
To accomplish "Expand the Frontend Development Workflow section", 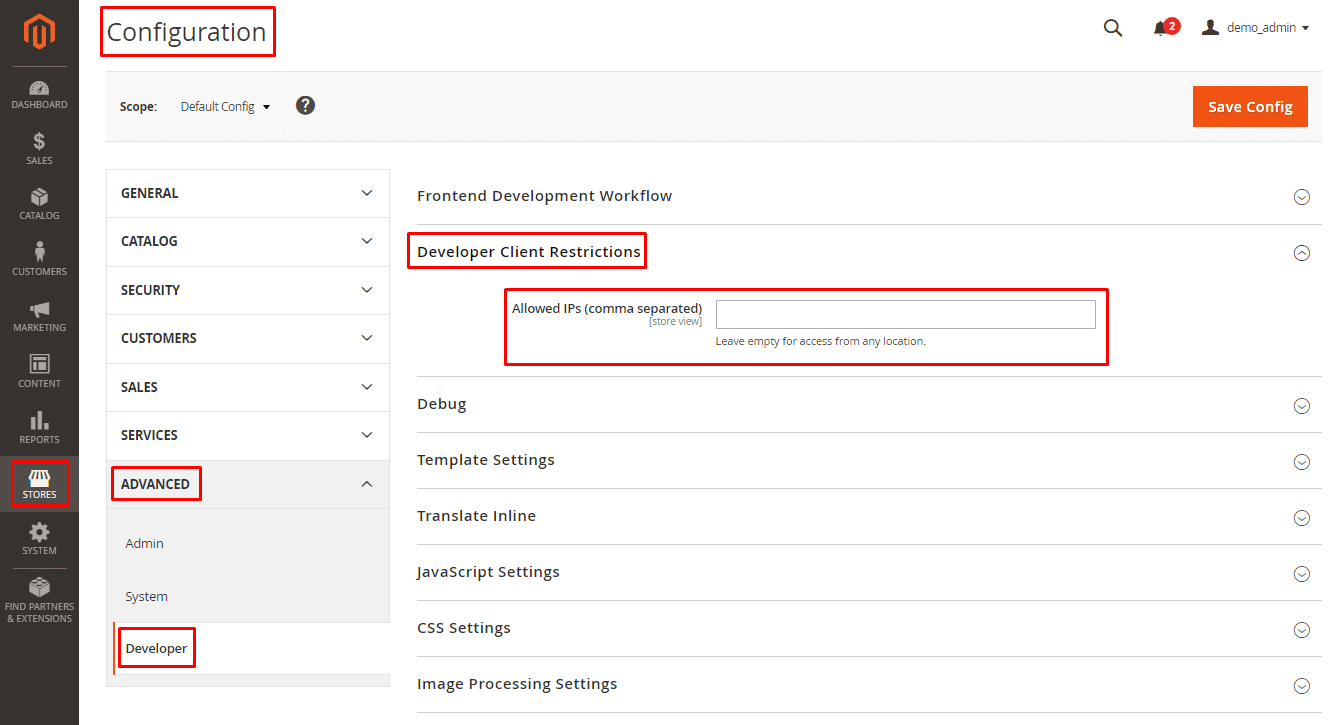I will click(1301, 197).
